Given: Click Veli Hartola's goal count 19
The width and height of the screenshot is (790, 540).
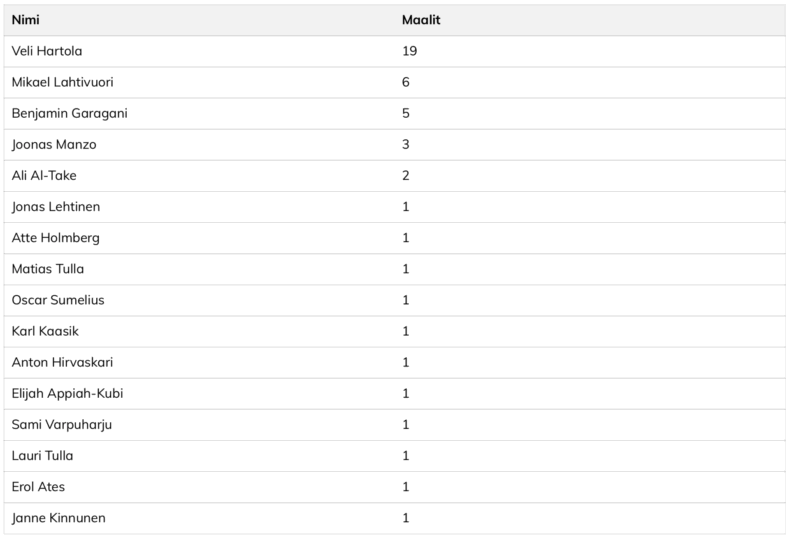Looking at the screenshot, I should (x=410, y=51).
